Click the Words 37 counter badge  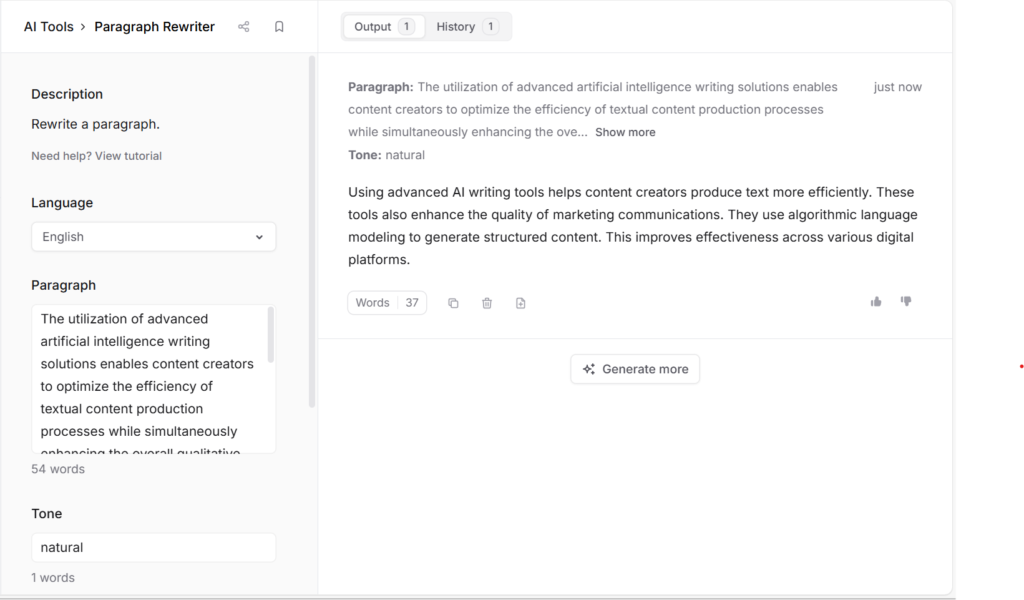tap(387, 303)
